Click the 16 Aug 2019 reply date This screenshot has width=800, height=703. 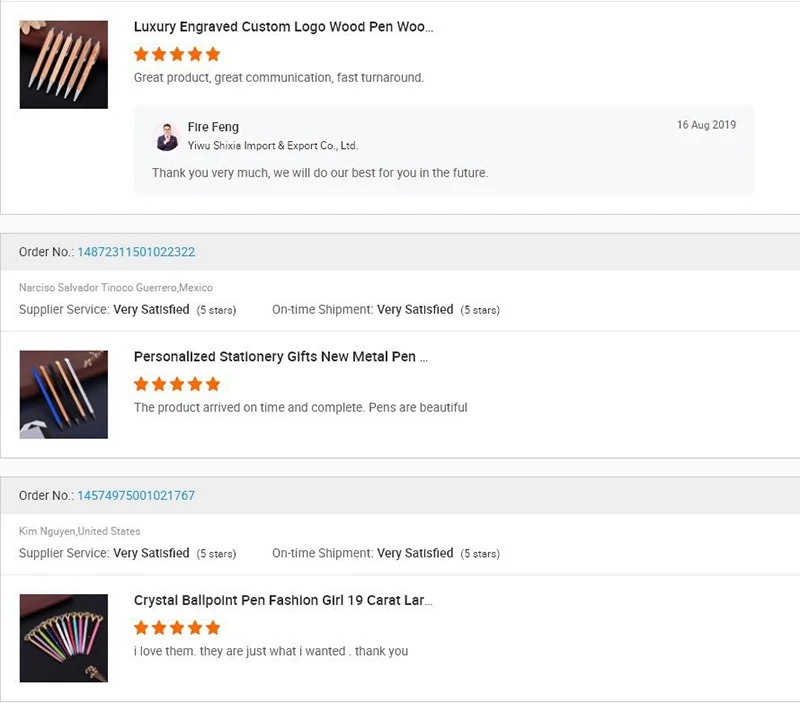pyautogui.click(x=706, y=126)
